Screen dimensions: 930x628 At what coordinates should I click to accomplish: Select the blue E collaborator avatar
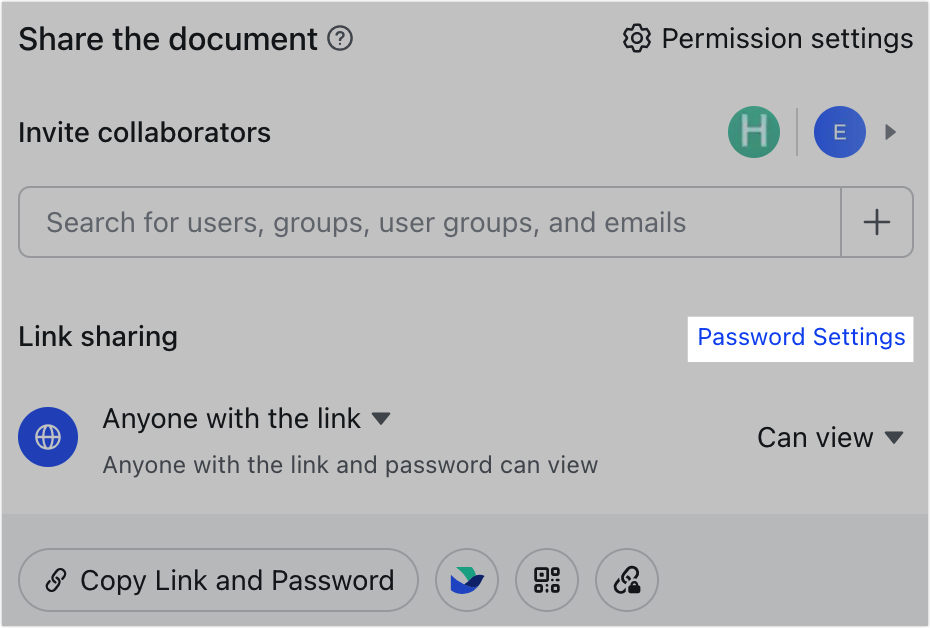[x=839, y=132]
